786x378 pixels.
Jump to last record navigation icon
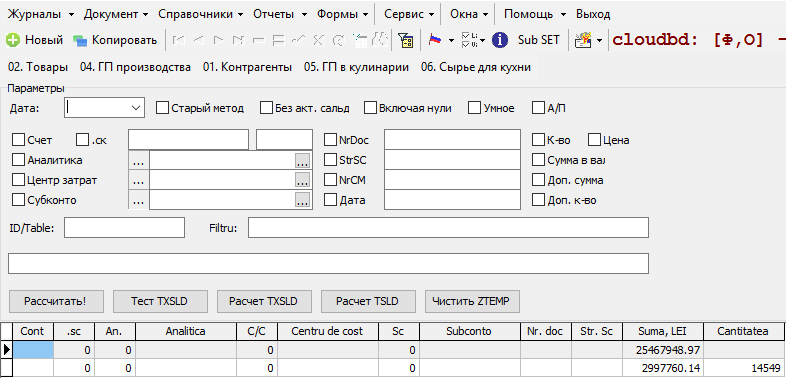239,40
